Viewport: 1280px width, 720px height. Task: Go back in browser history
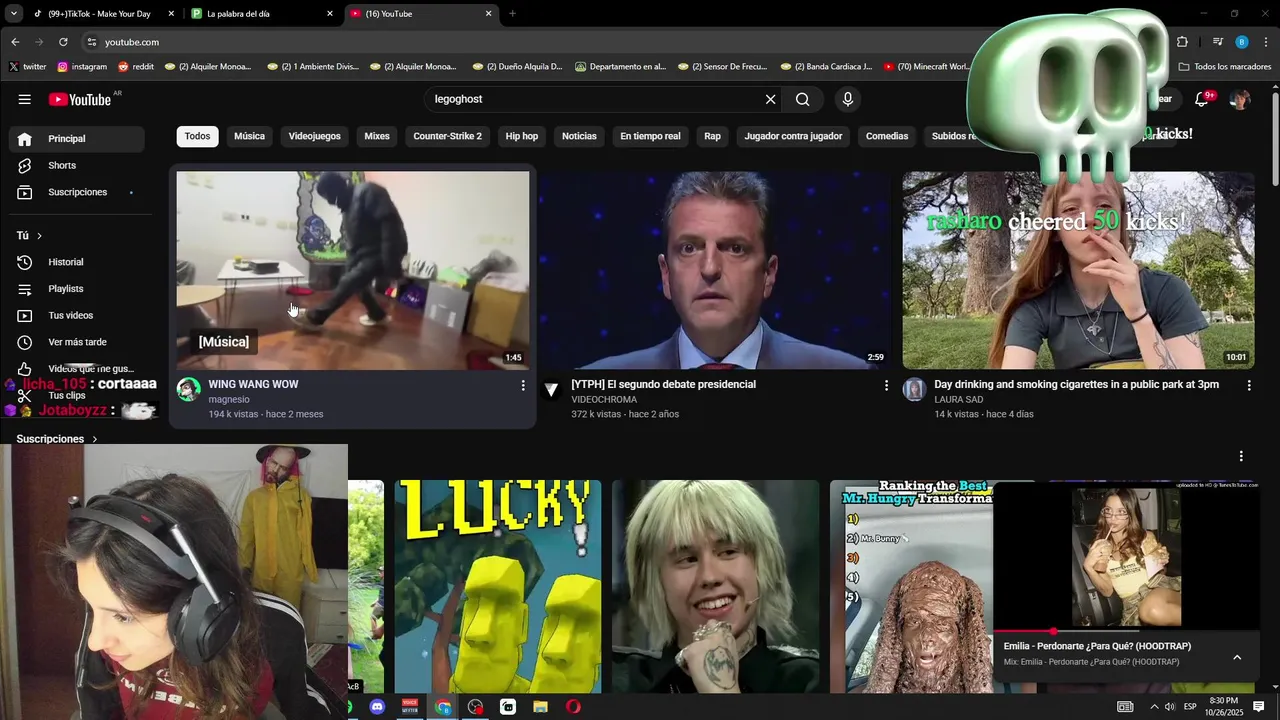[x=15, y=42]
